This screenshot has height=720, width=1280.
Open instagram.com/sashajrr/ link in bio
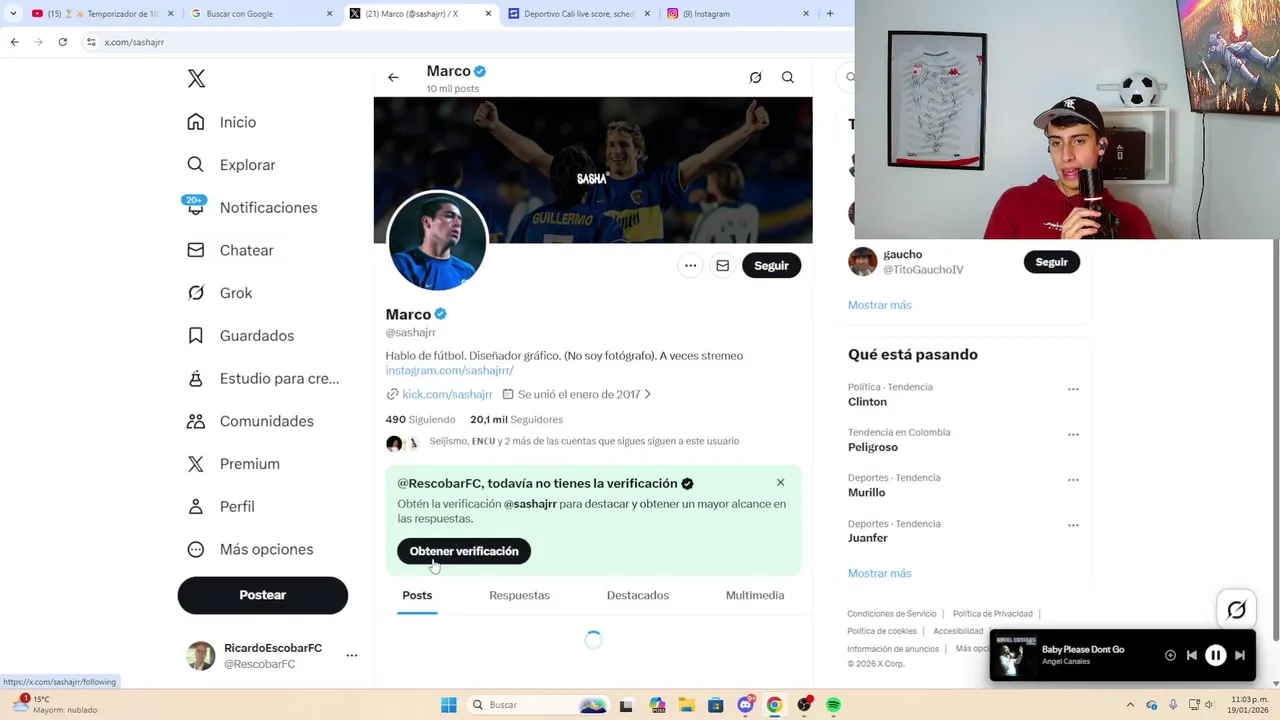click(449, 370)
